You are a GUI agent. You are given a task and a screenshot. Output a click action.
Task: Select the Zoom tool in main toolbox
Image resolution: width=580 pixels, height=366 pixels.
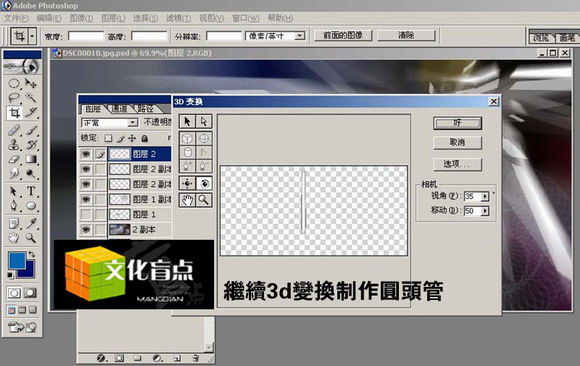pos(31,238)
